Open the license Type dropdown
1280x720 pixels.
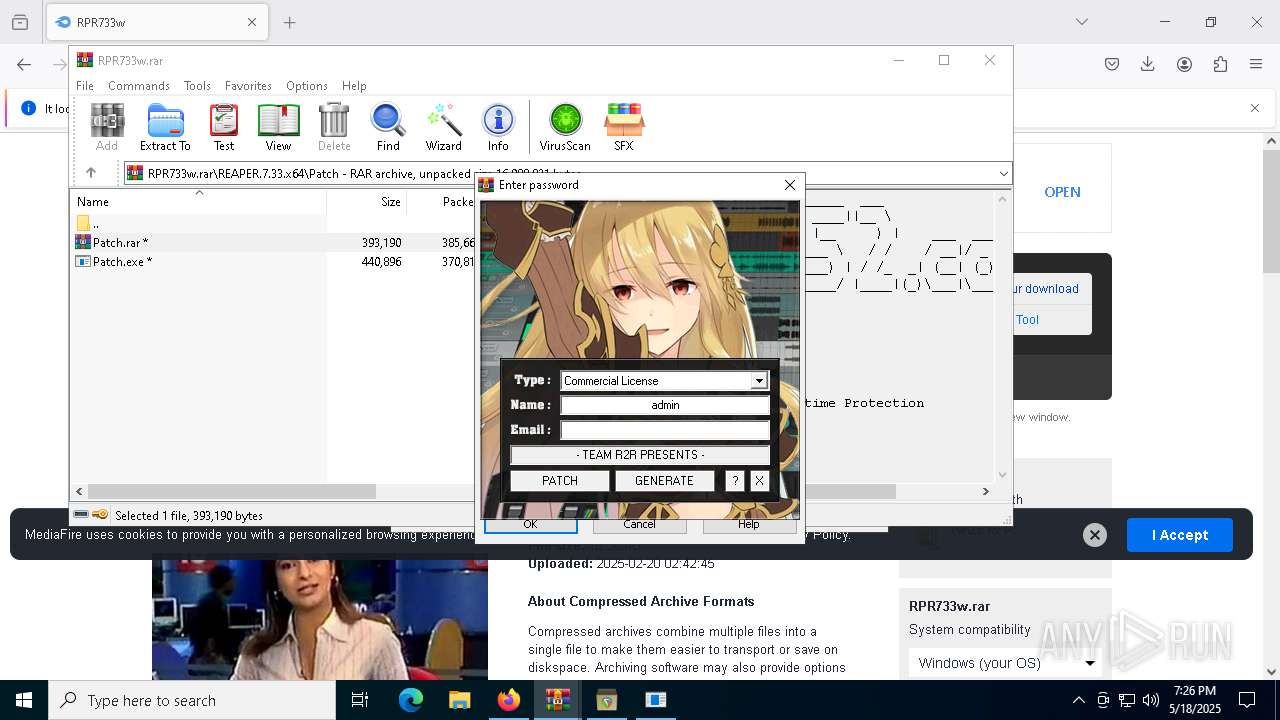pyautogui.click(x=759, y=381)
